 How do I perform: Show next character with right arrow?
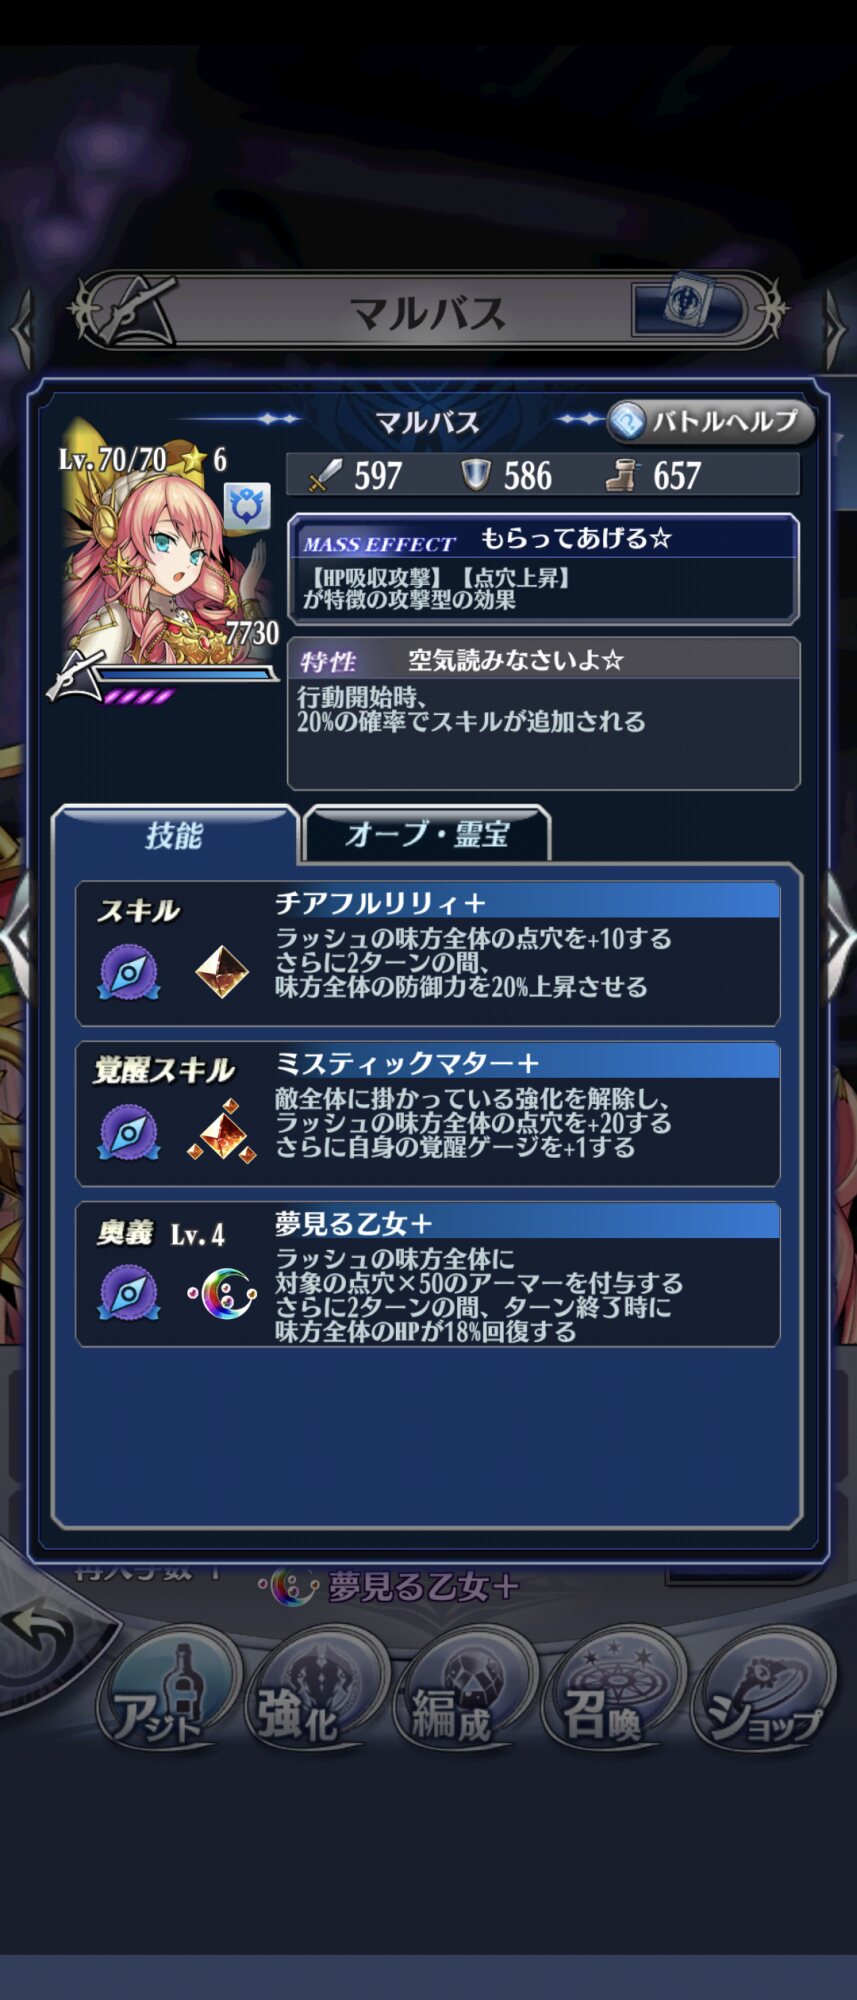pos(838,936)
